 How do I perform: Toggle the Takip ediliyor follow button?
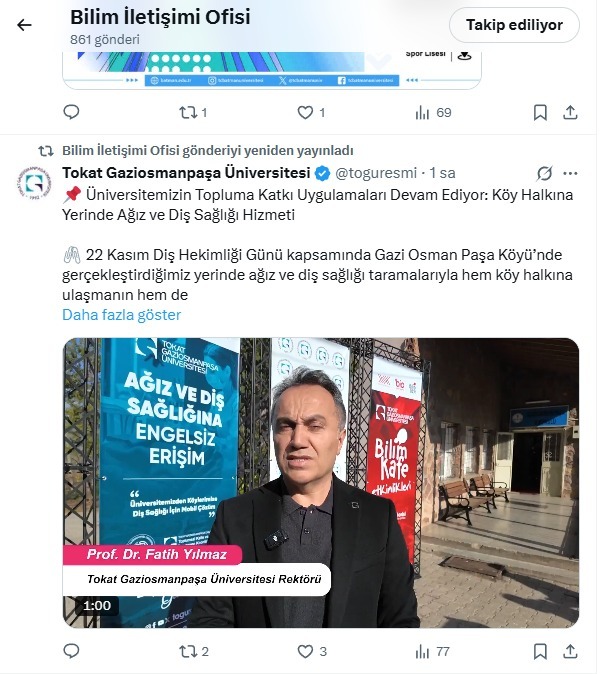point(514,25)
